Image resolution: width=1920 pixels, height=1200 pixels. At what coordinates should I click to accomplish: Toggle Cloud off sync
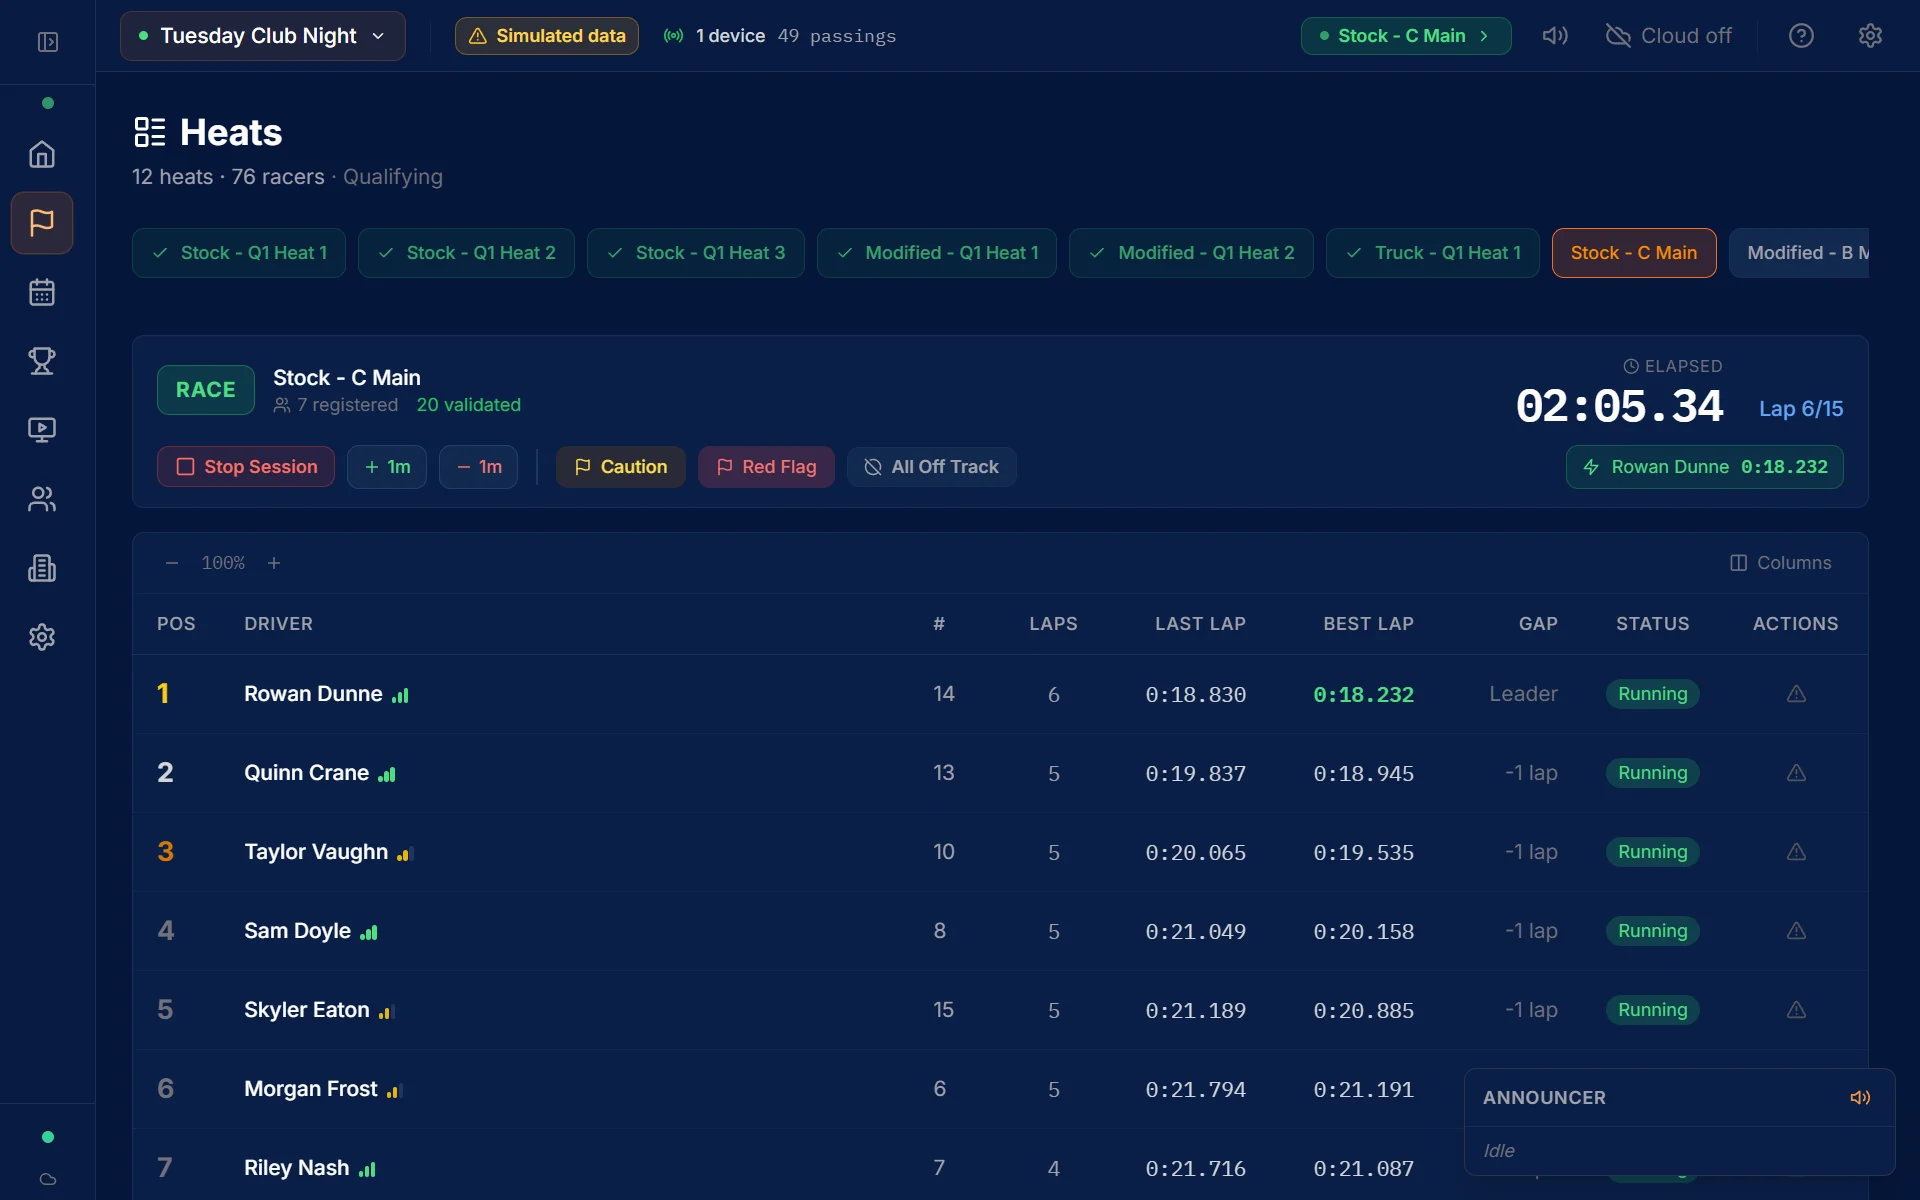(x=1668, y=36)
